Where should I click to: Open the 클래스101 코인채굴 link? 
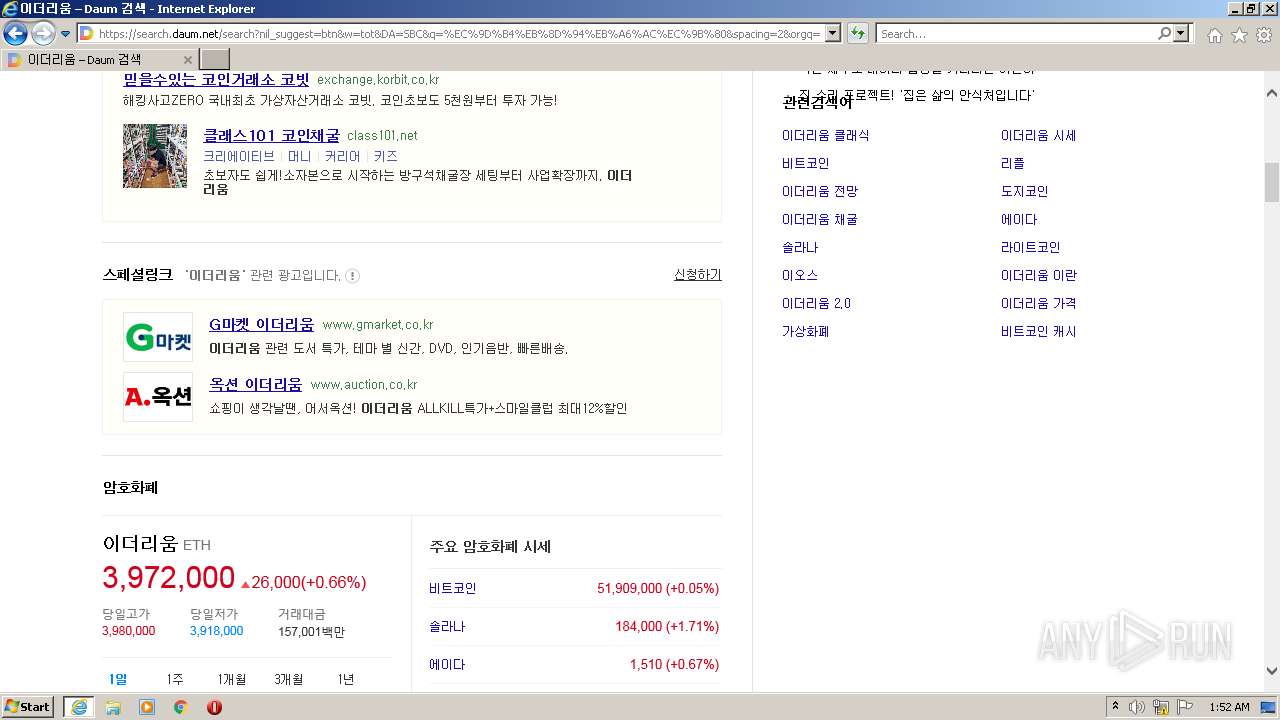[271, 135]
